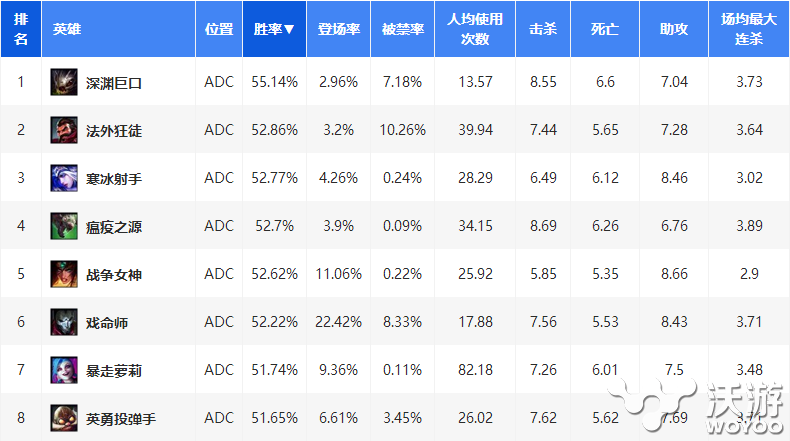Click the 深渊巨口 hero portrait icon
Screen dimensions: 790x441
click(65, 82)
